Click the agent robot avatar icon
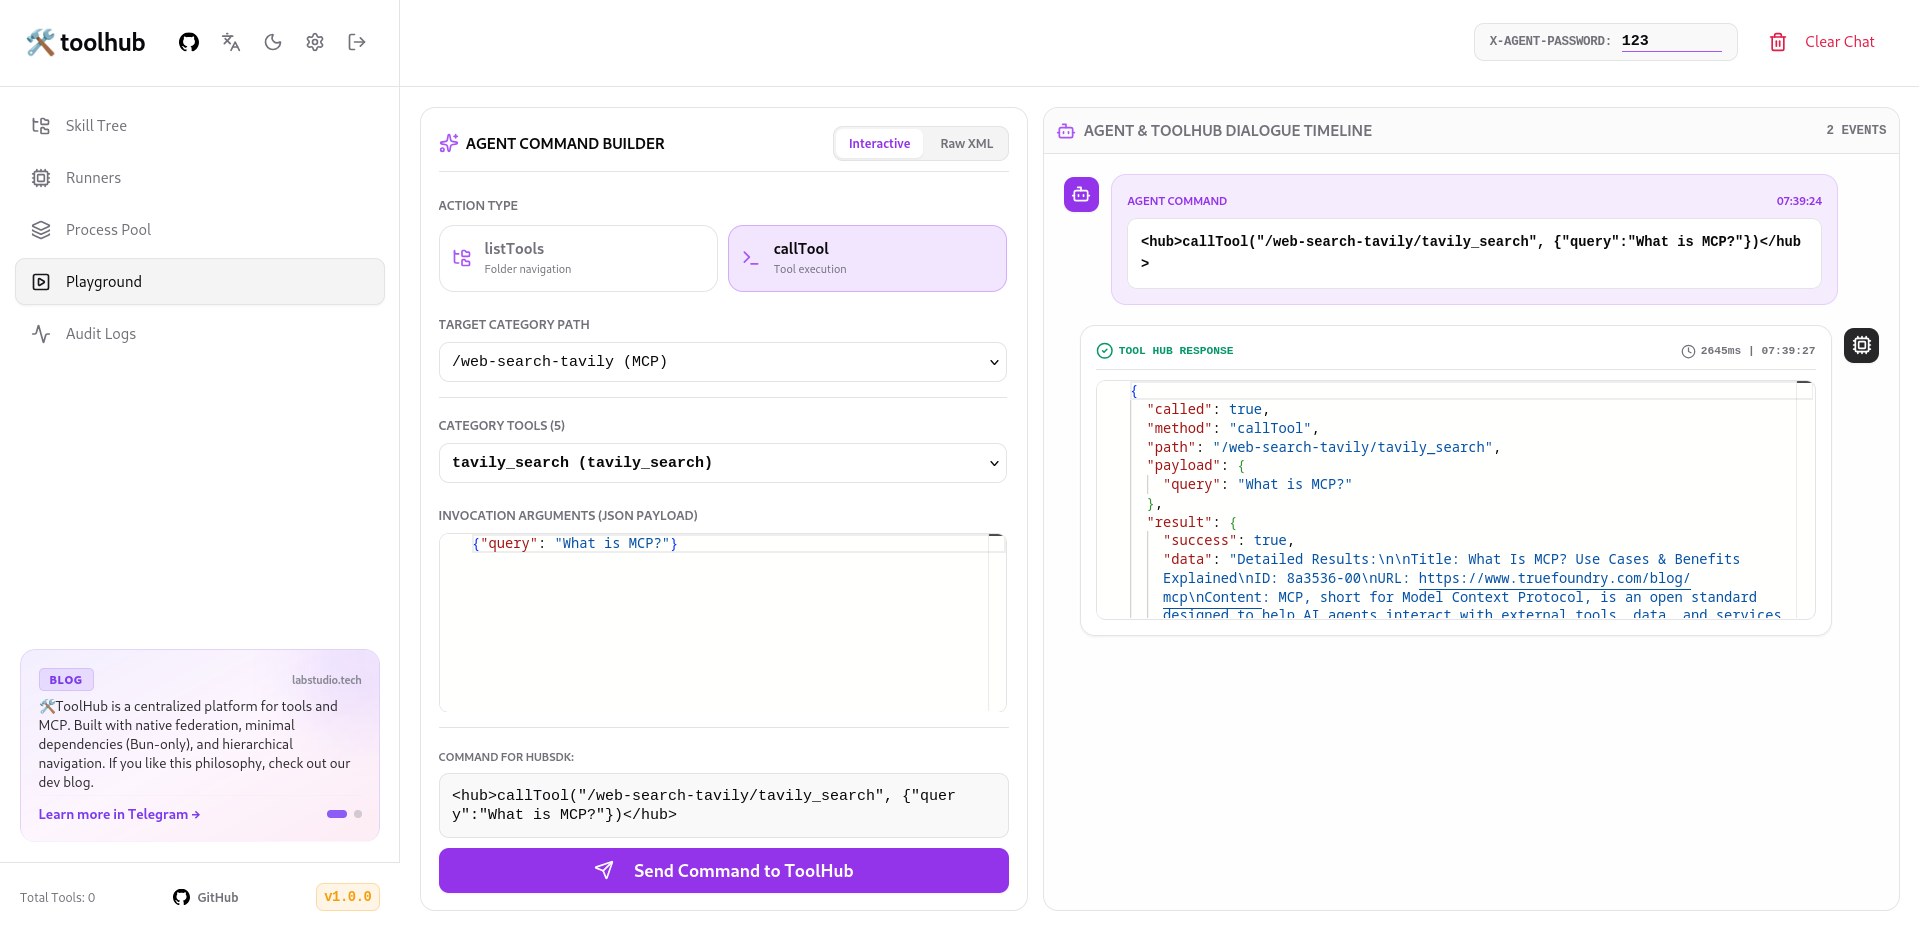This screenshot has width=1919, height=928. (1081, 195)
